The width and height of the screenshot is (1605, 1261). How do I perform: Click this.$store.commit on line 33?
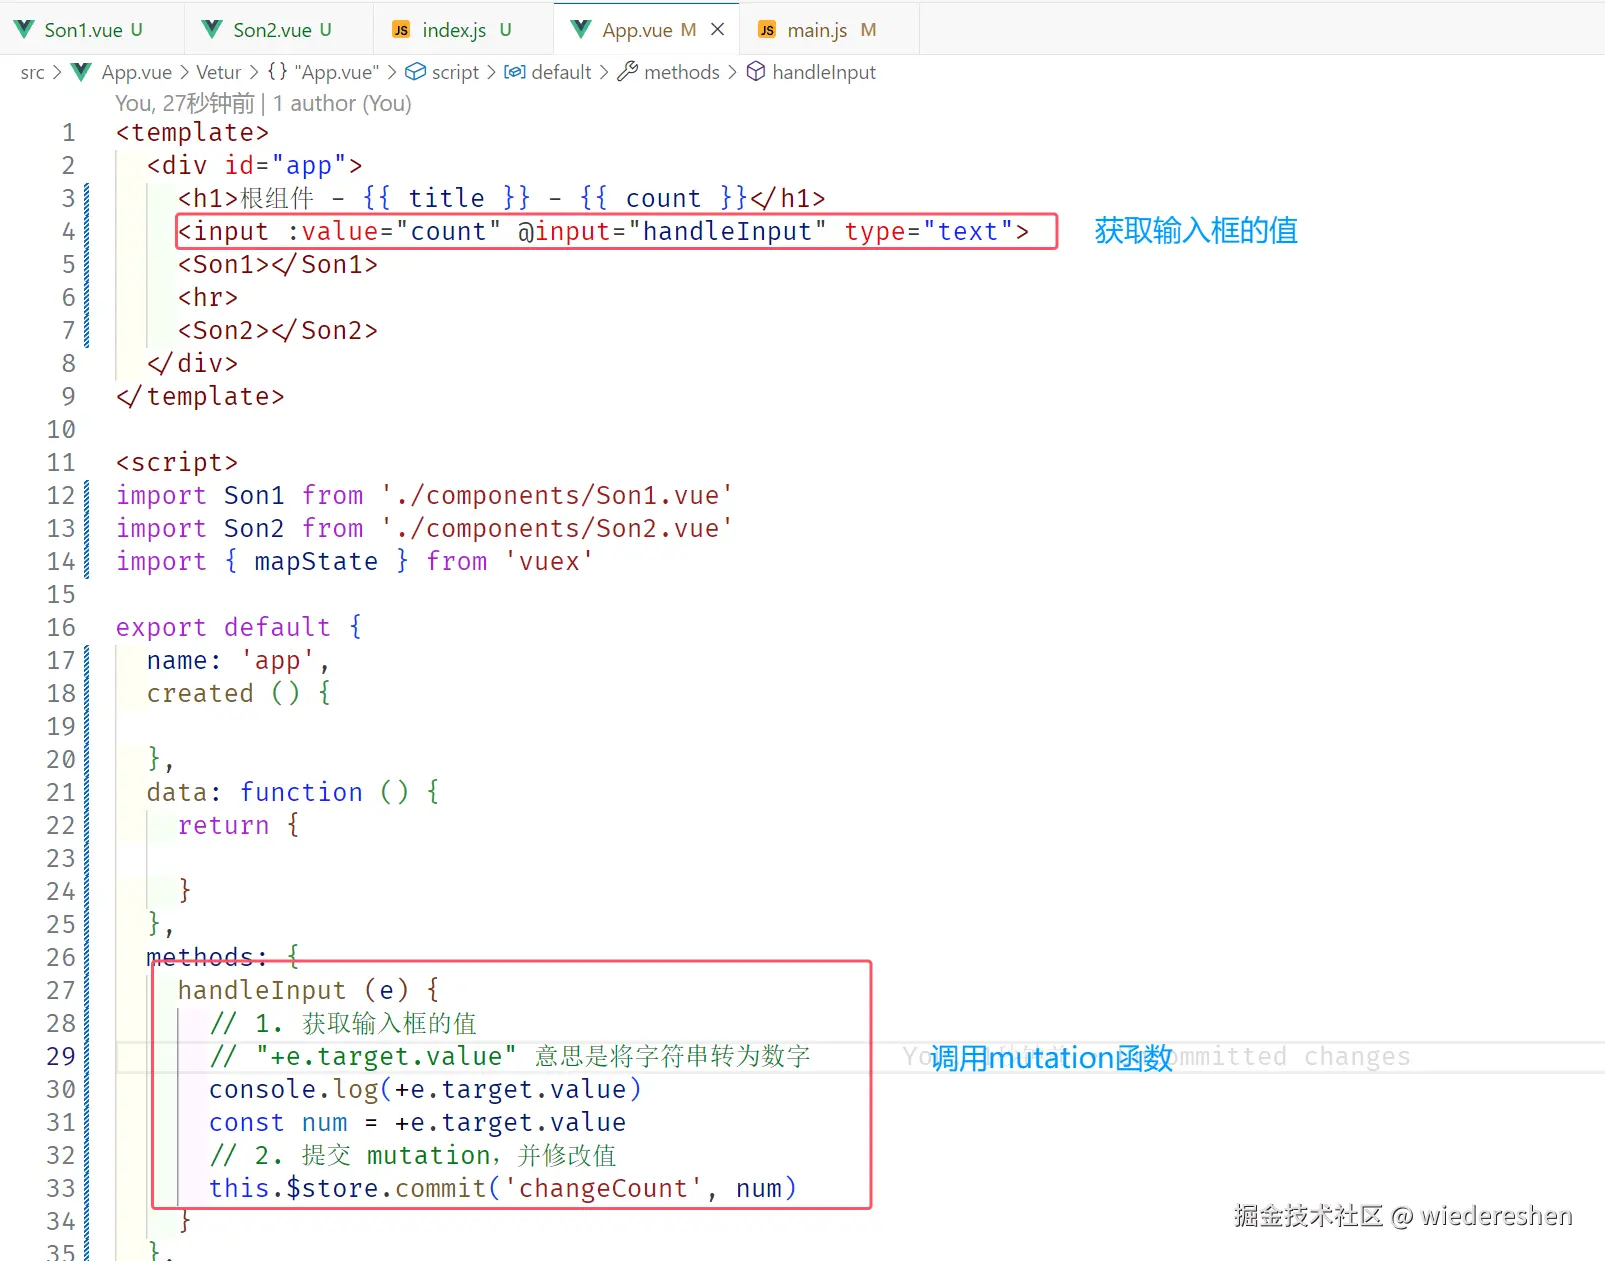(x=347, y=1189)
